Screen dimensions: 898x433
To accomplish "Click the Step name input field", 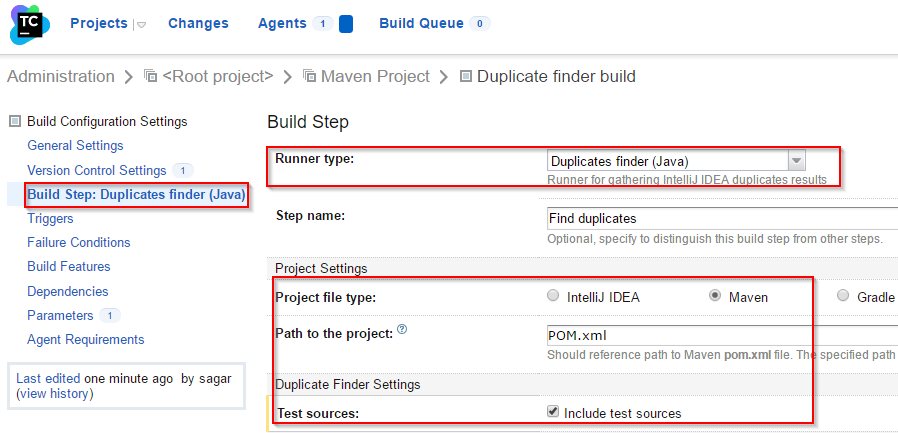I will [722, 218].
